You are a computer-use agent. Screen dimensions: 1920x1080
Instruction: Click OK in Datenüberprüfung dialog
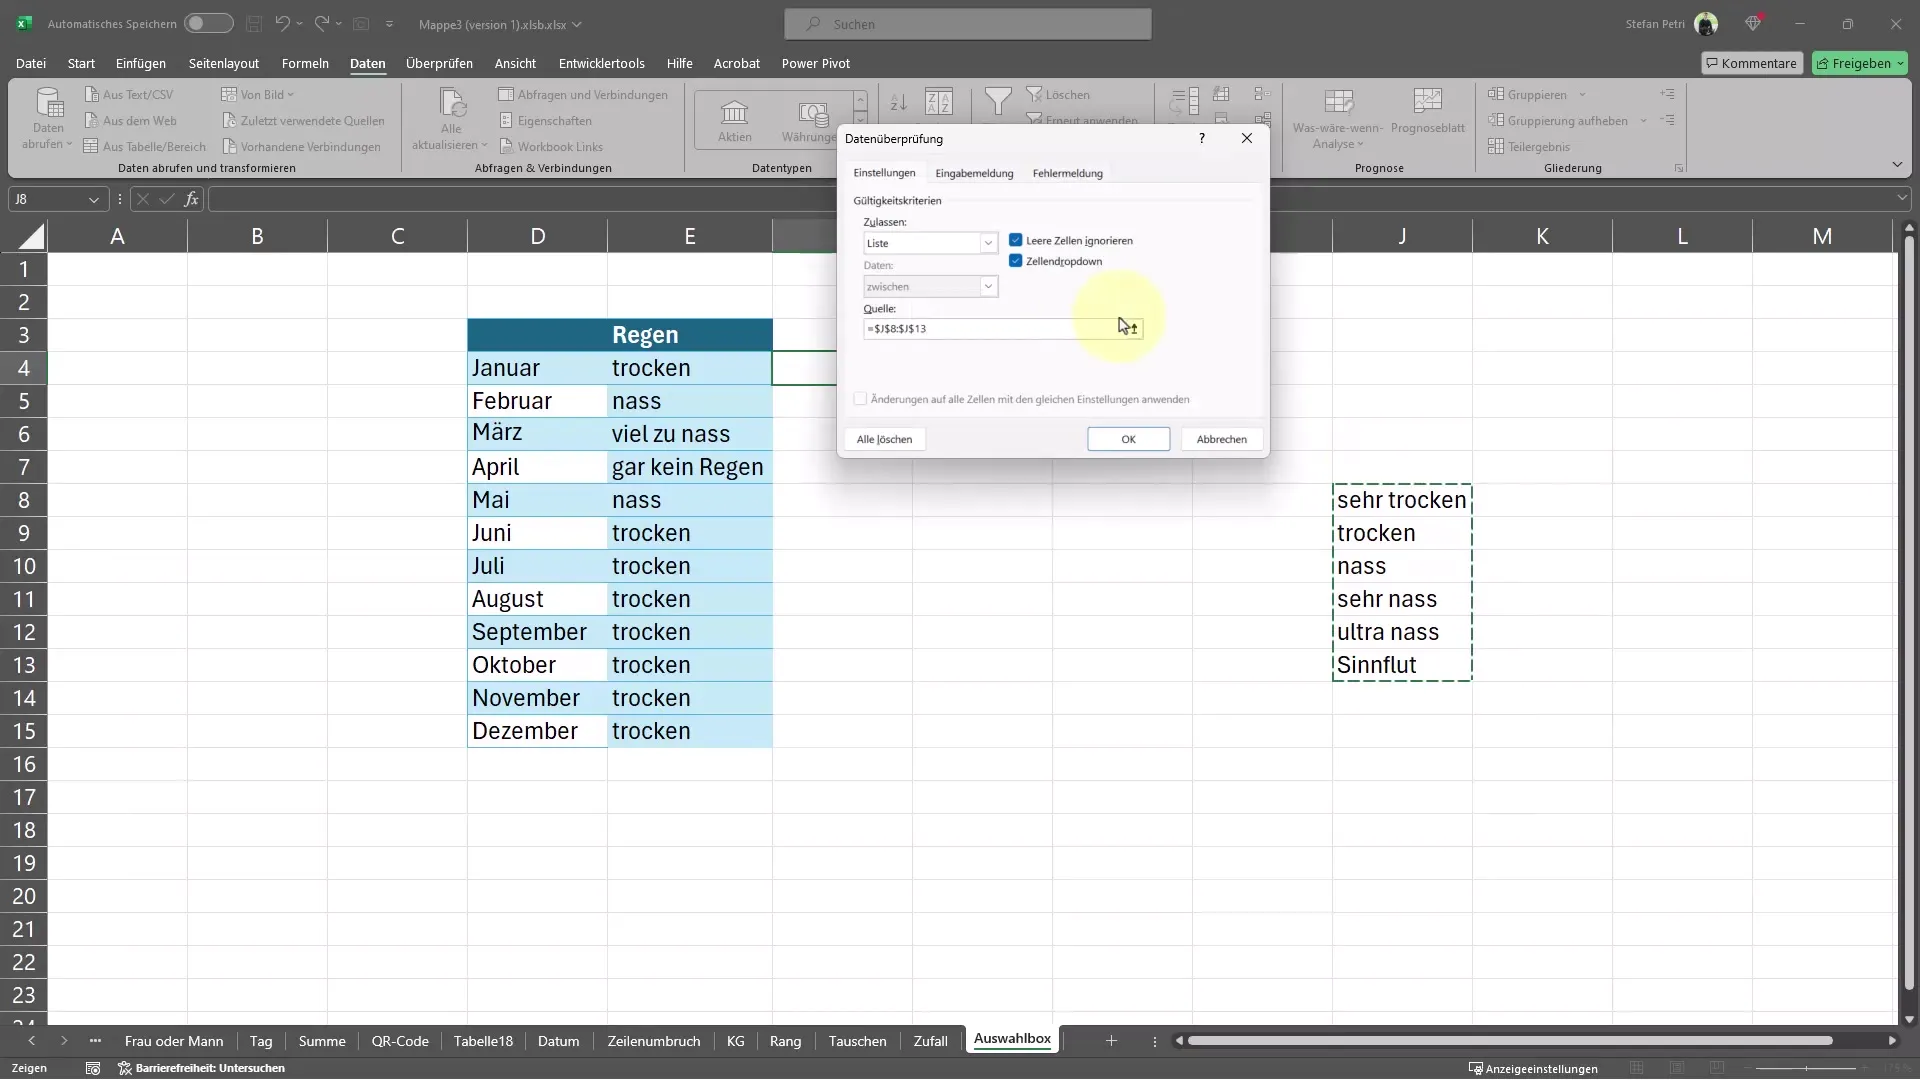(1128, 439)
